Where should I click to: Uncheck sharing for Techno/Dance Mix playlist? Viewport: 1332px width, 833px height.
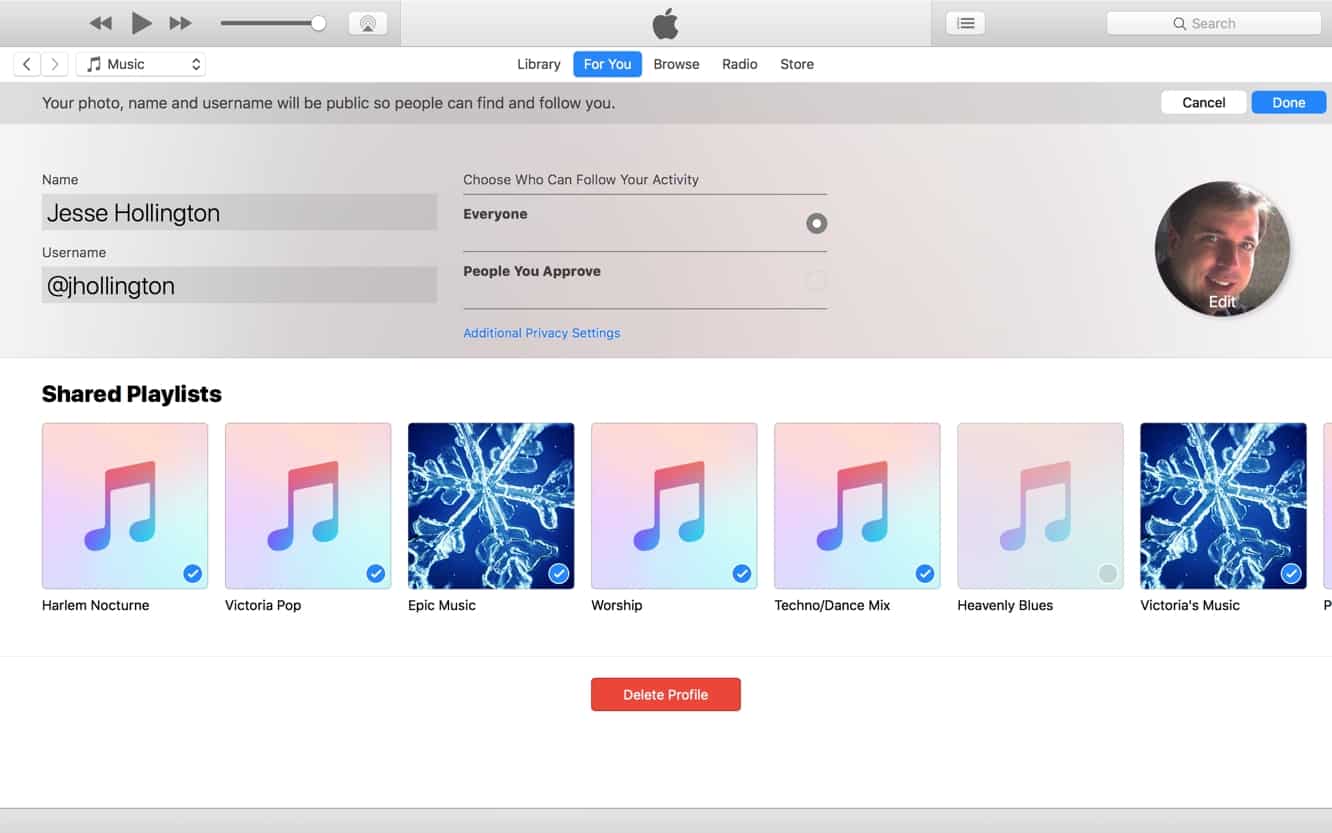924,573
